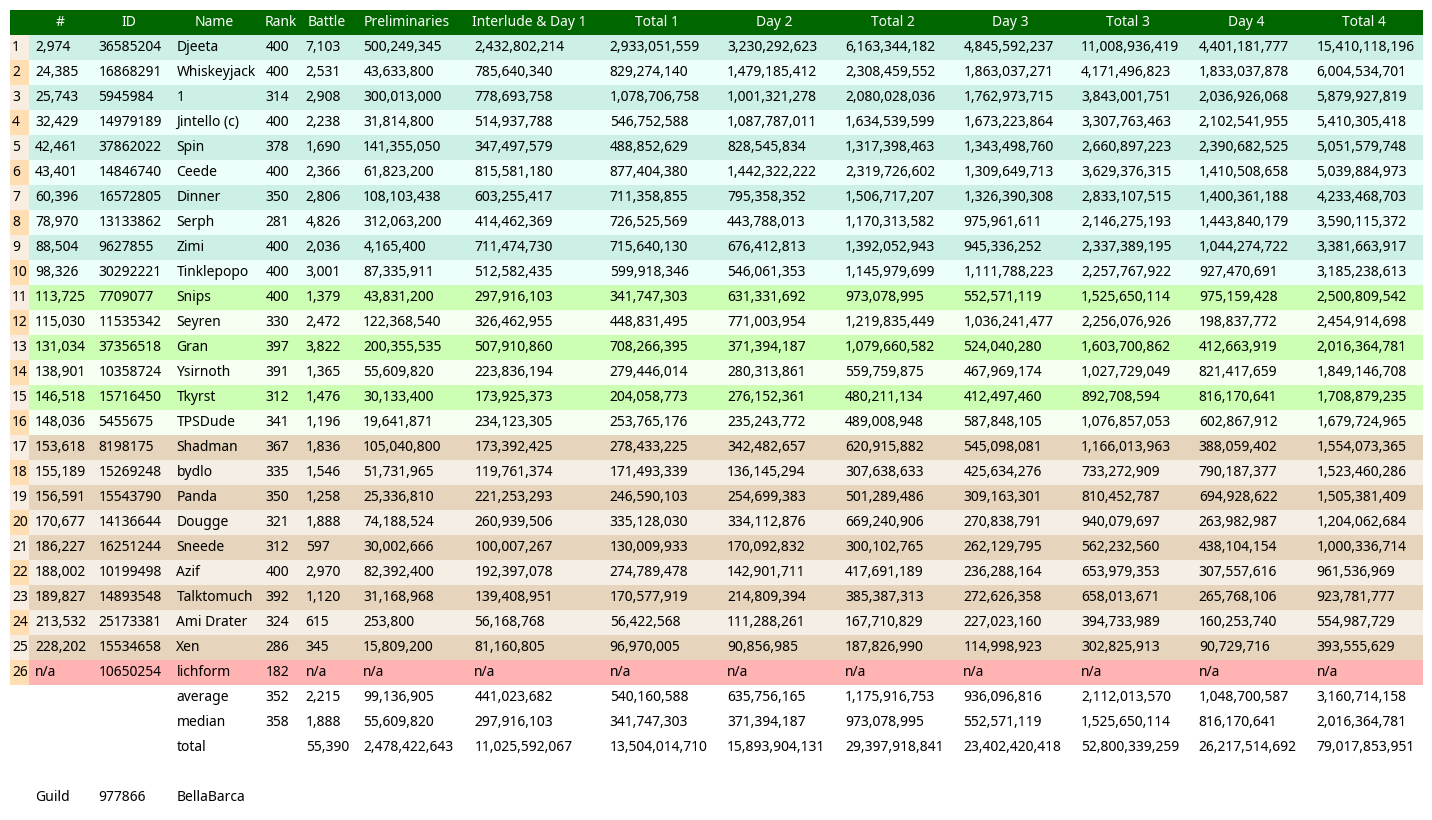Select Serph's Battle value '4,826'
The image size is (1432, 820).
pos(323,221)
